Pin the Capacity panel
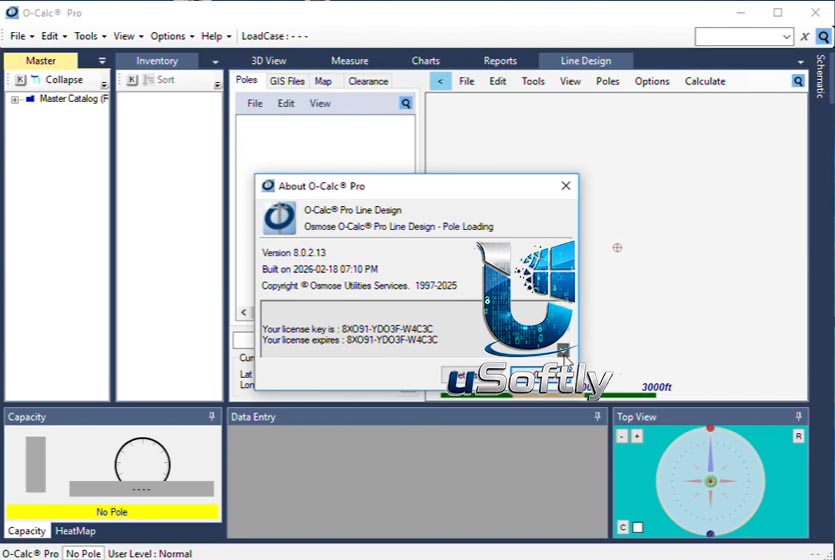The width and height of the screenshot is (835, 560). pos(211,416)
